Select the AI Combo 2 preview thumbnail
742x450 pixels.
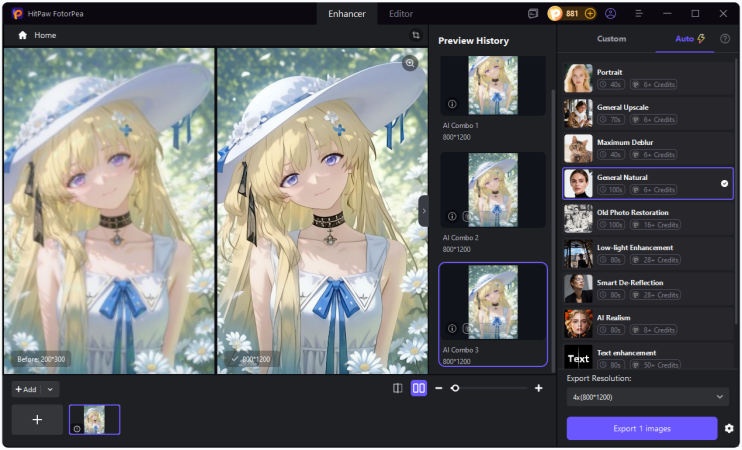click(493, 190)
